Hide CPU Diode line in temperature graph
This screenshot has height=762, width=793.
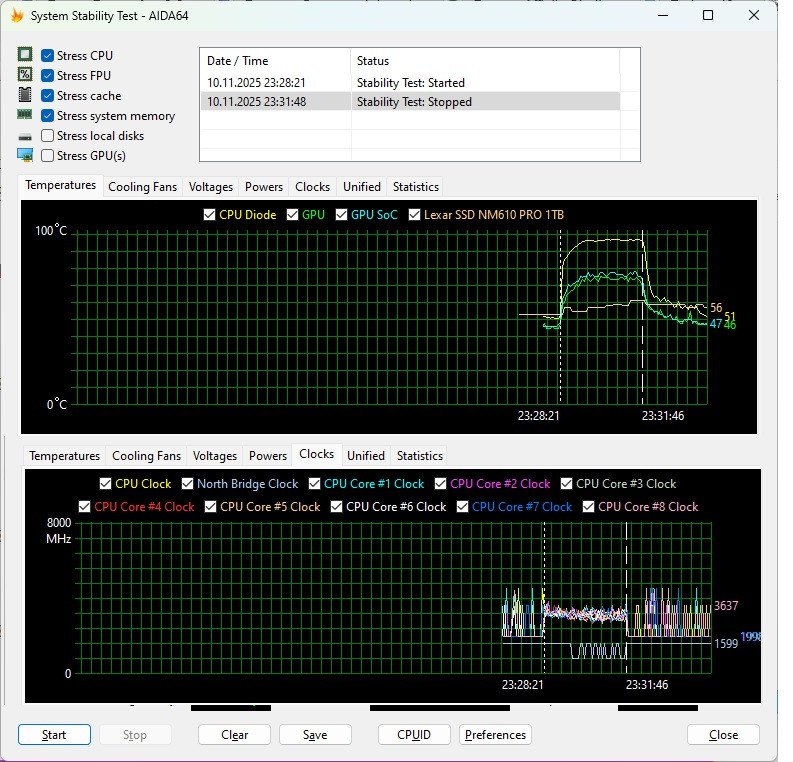[x=209, y=215]
